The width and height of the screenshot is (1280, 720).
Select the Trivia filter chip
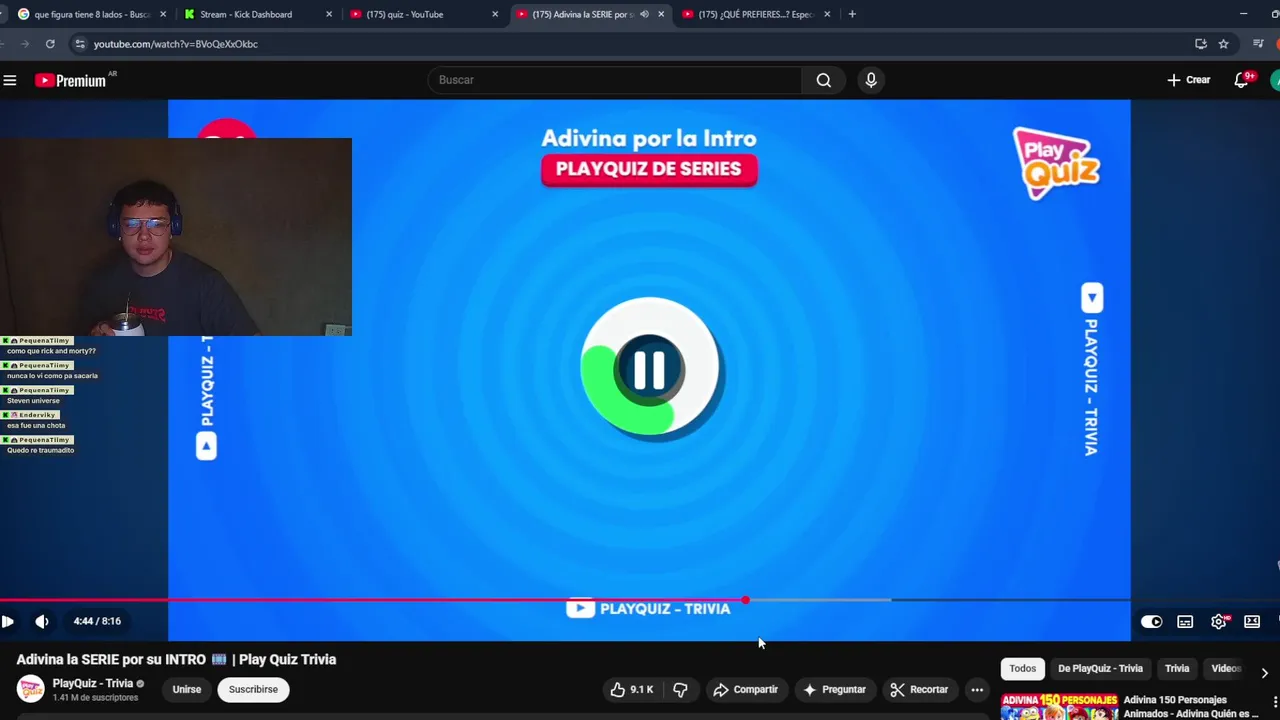point(1177,668)
